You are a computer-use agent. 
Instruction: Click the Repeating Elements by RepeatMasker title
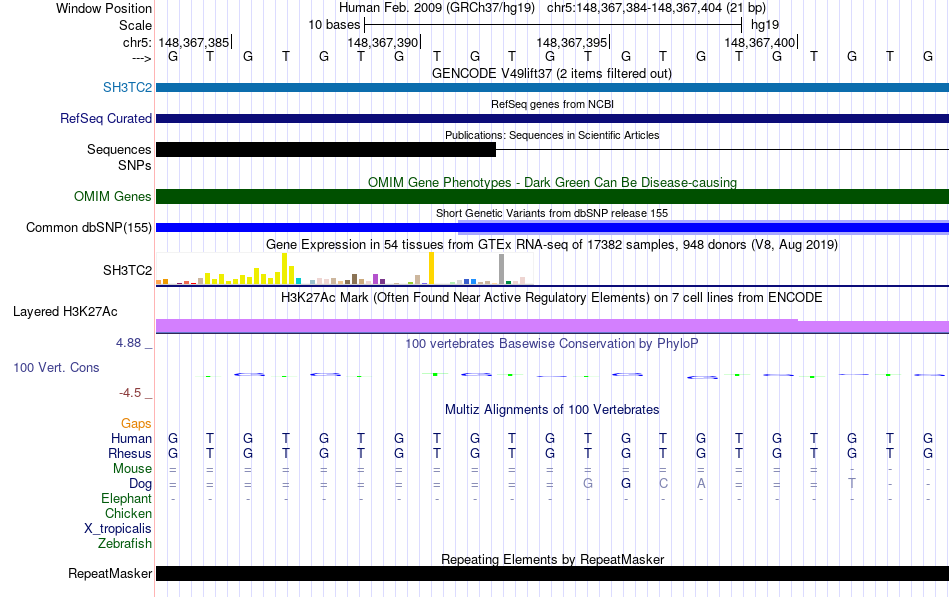553,559
